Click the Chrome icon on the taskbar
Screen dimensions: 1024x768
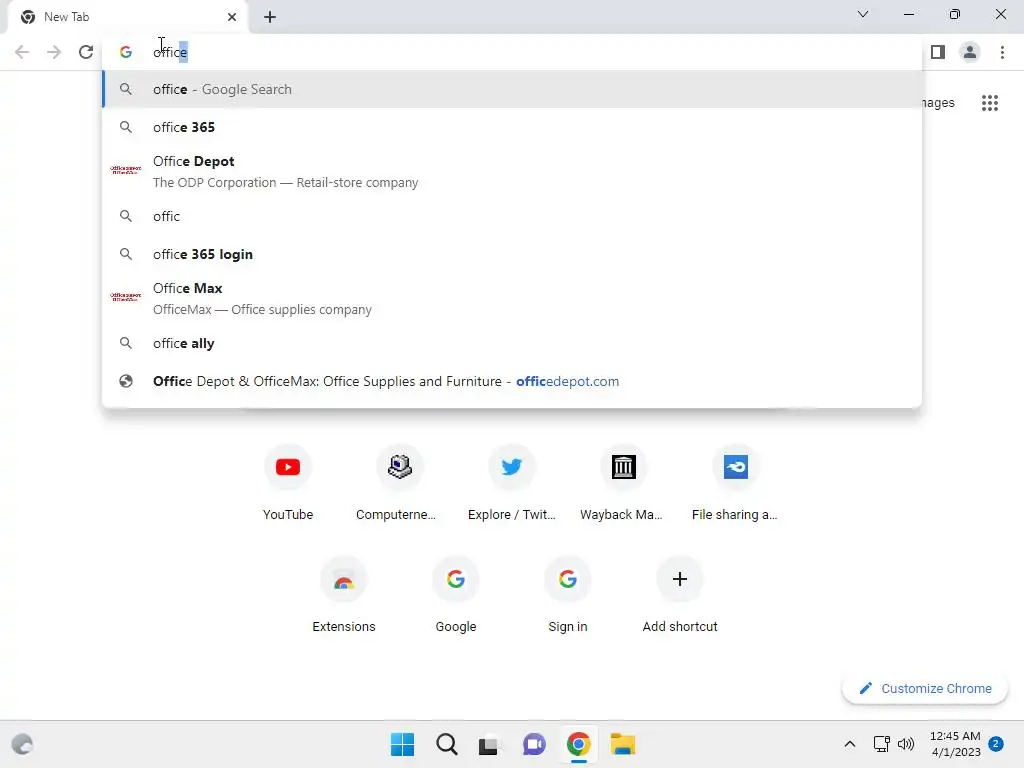579,744
